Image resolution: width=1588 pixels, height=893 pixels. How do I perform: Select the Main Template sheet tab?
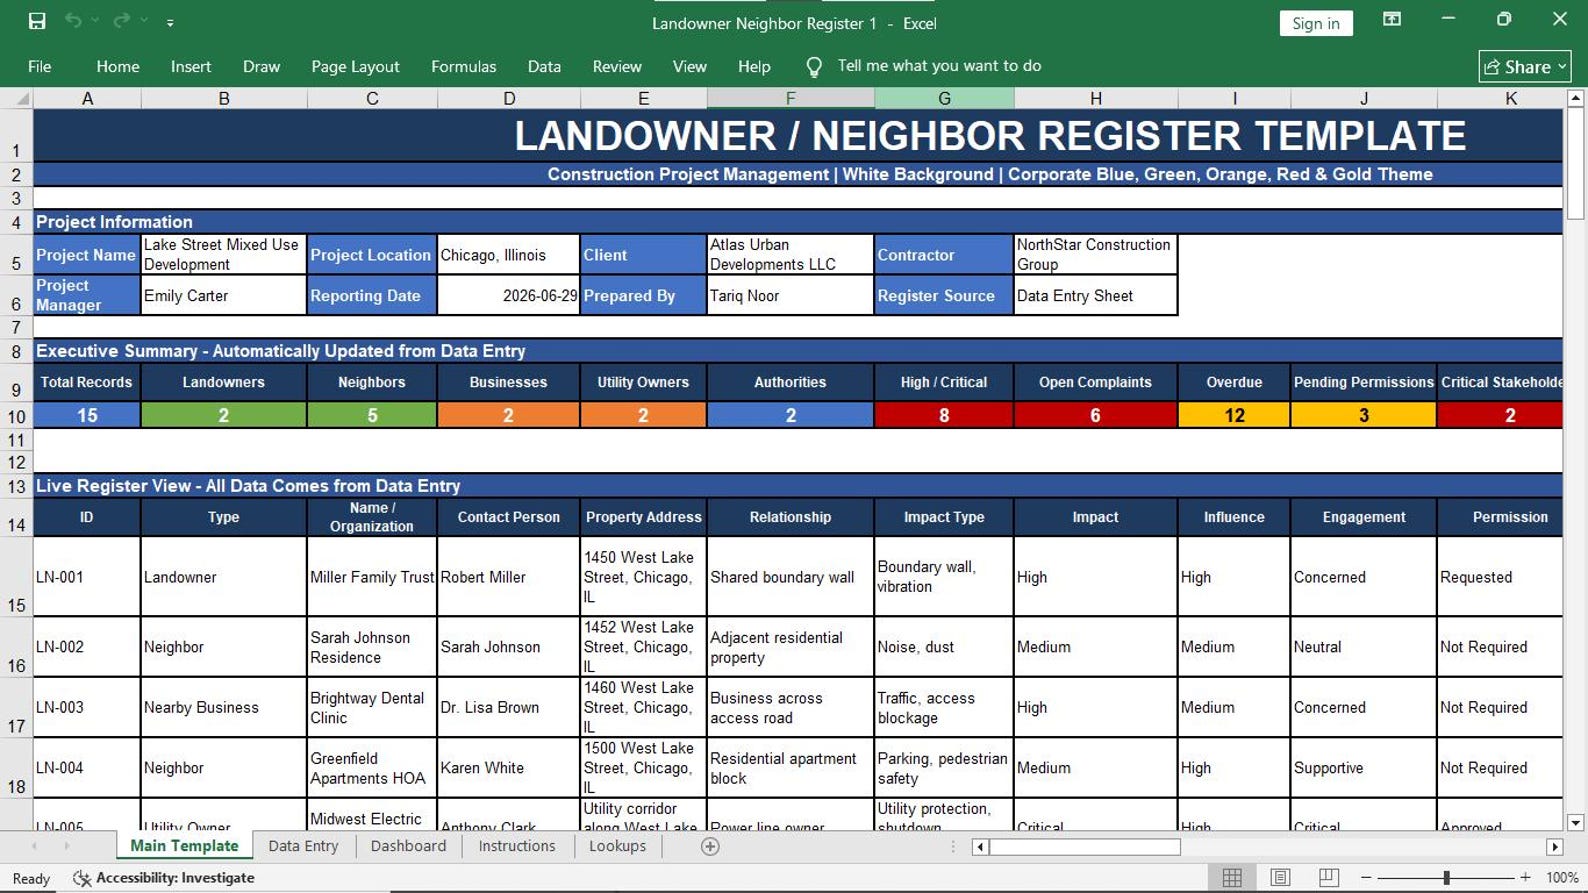pyautogui.click(x=184, y=846)
